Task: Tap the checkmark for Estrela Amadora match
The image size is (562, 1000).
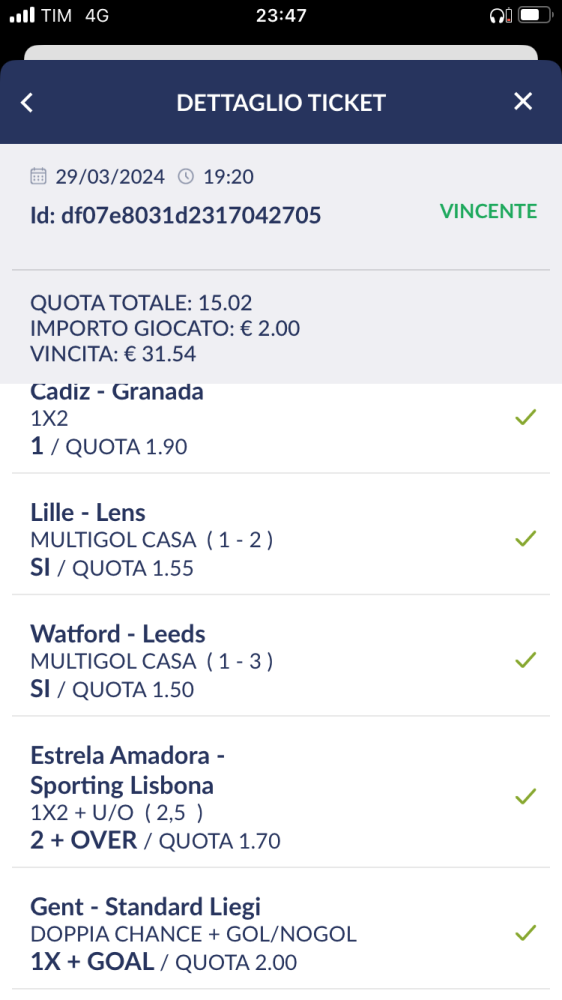Action: (x=526, y=797)
